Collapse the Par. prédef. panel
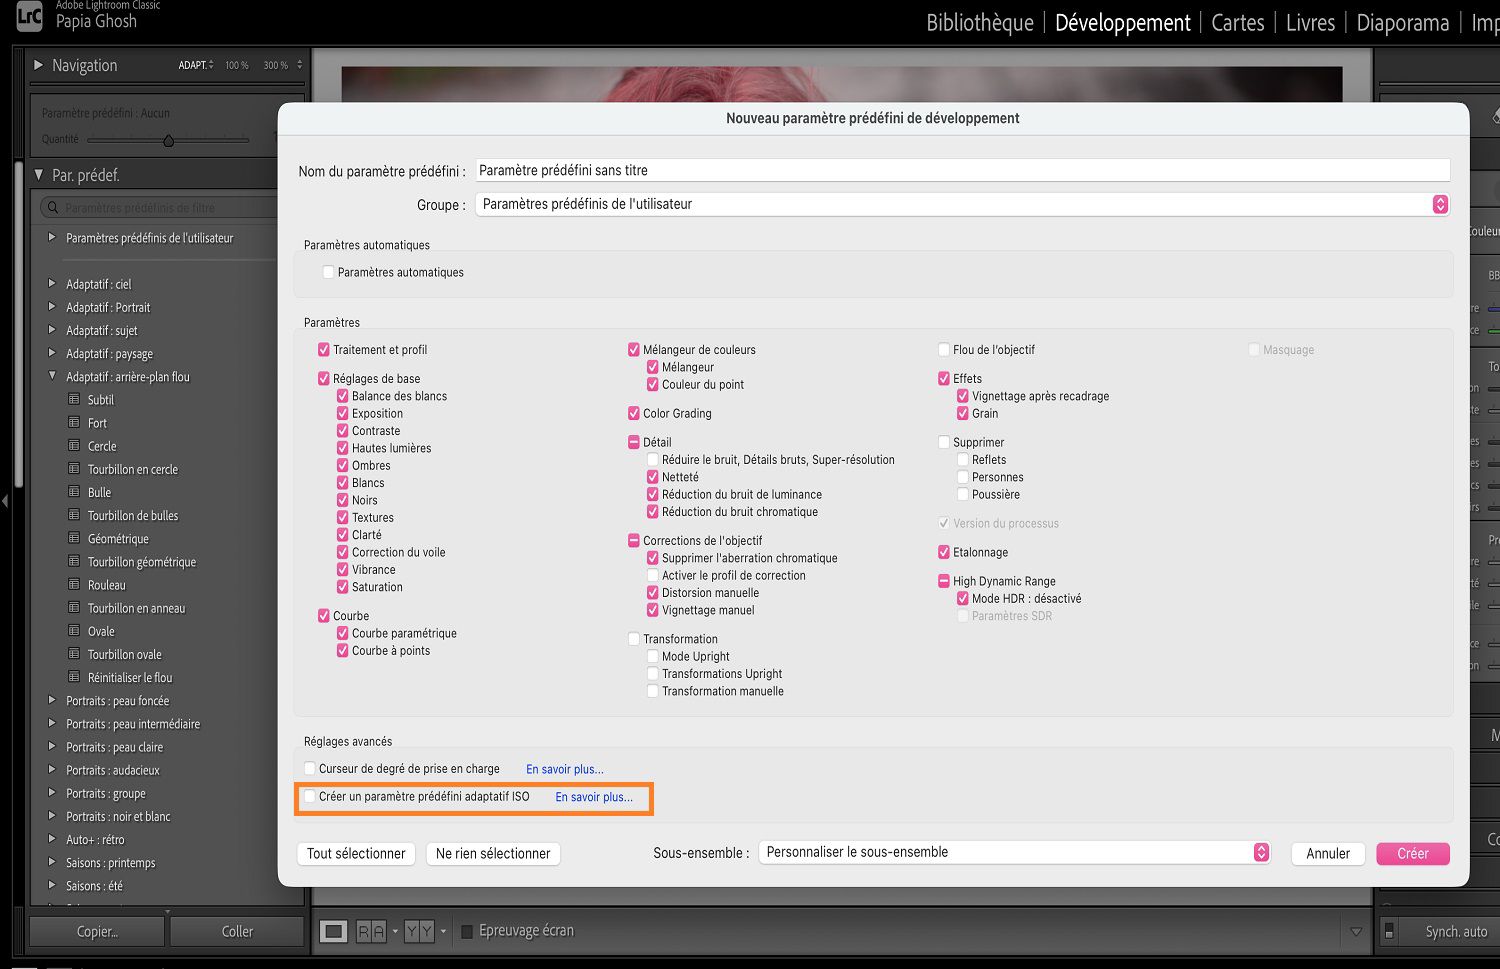This screenshot has width=1500, height=969. coord(39,174)
